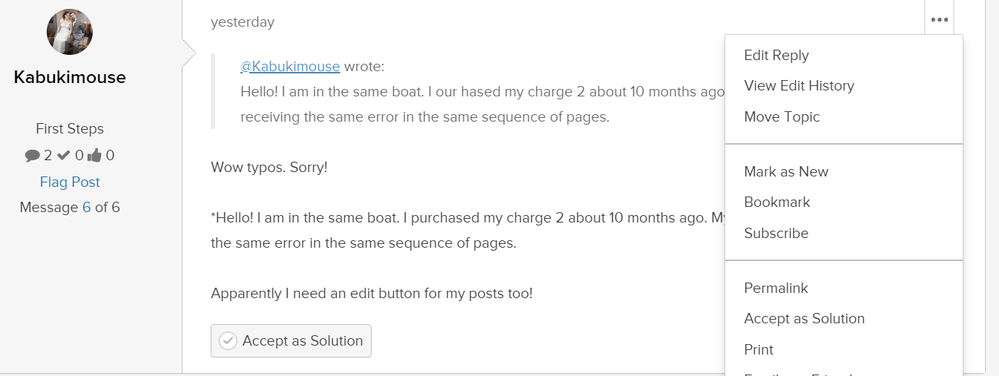Screen dimensions: 999x376
Task: Click the thumbs-up kudos icon
Action: coord(94,155)
